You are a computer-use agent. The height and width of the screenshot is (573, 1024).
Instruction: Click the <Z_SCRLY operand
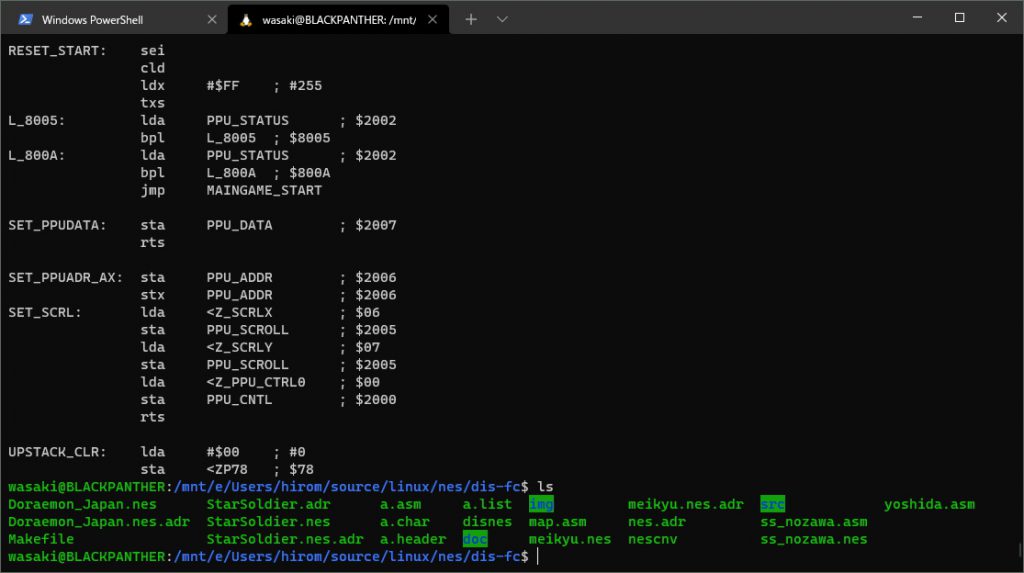(x=239, y=348)
